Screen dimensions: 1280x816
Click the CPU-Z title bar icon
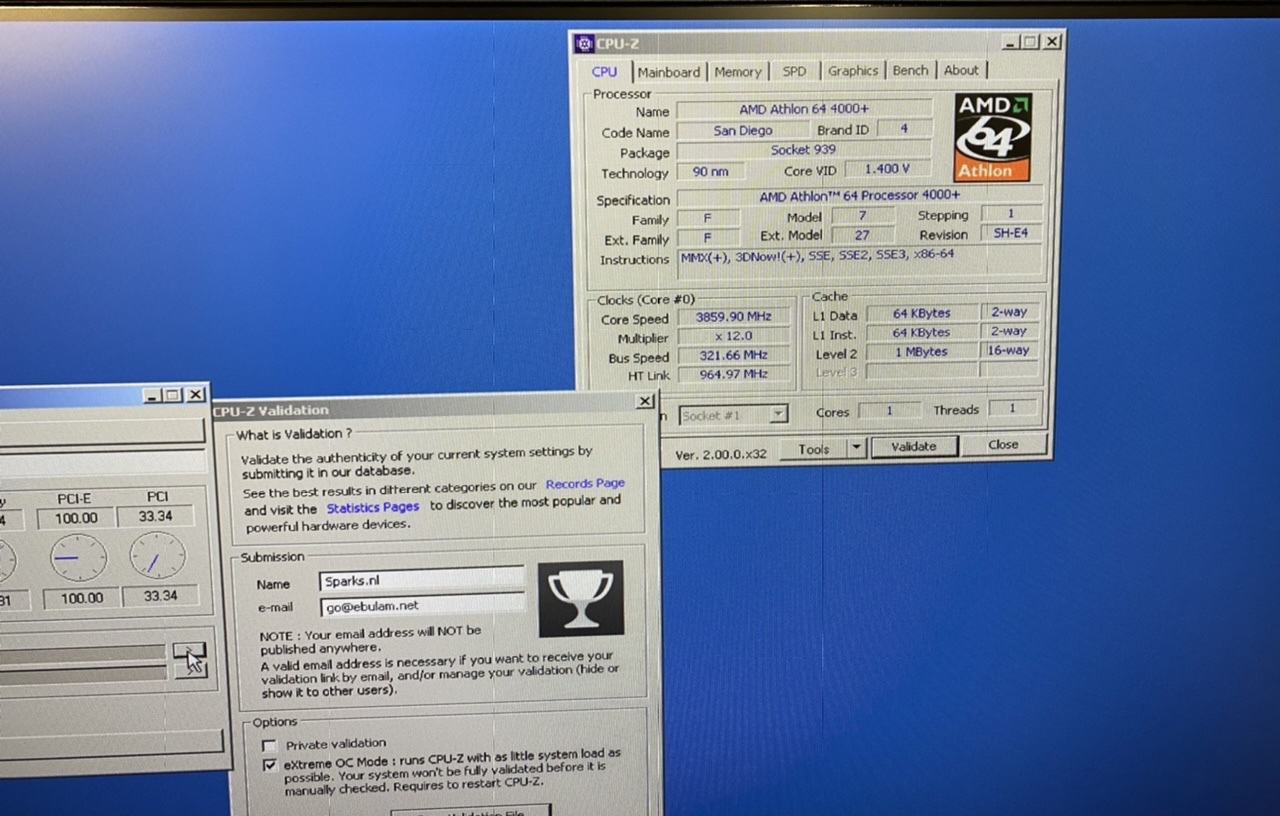585,44
